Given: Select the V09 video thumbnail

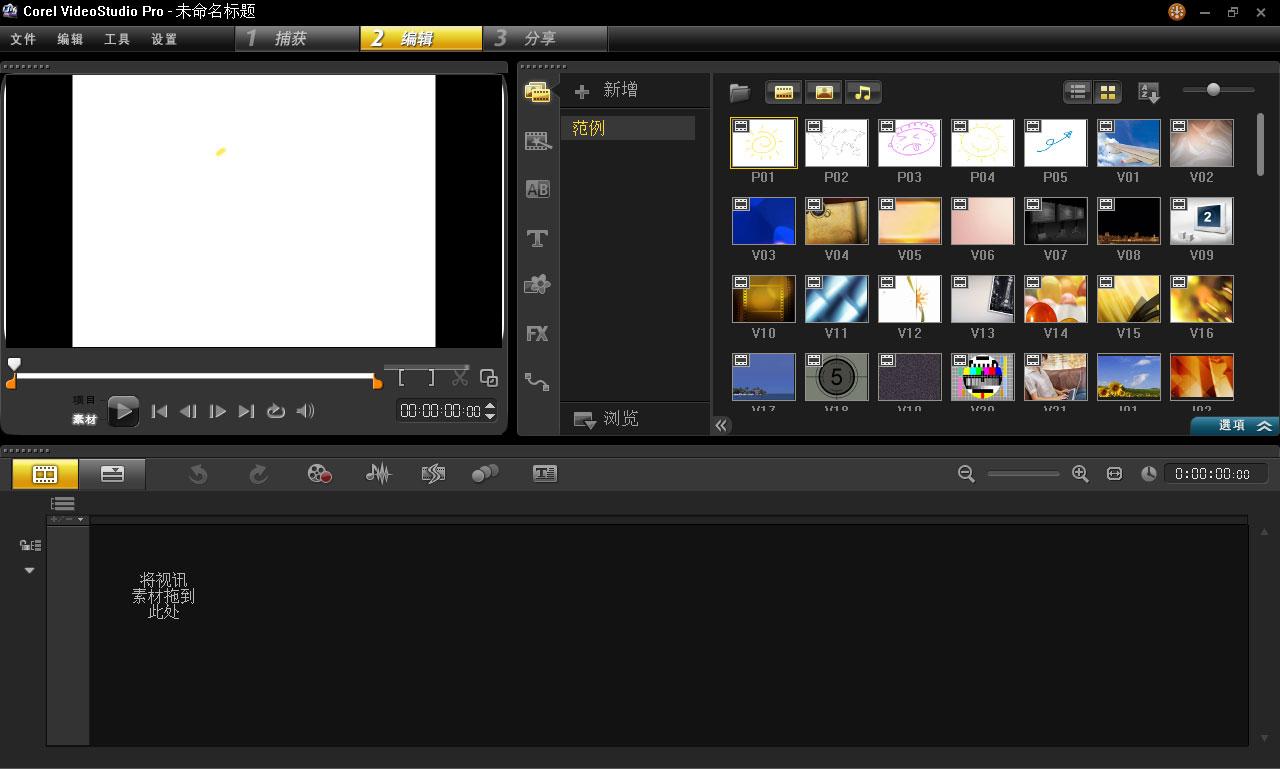Looking at the screenshot, I should 1201,221.
